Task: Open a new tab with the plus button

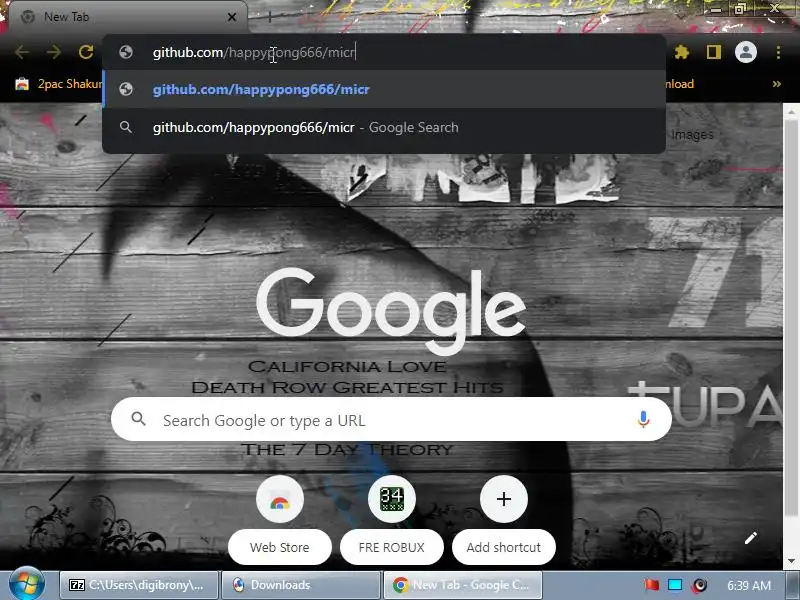Action: (x=269, y=17)
